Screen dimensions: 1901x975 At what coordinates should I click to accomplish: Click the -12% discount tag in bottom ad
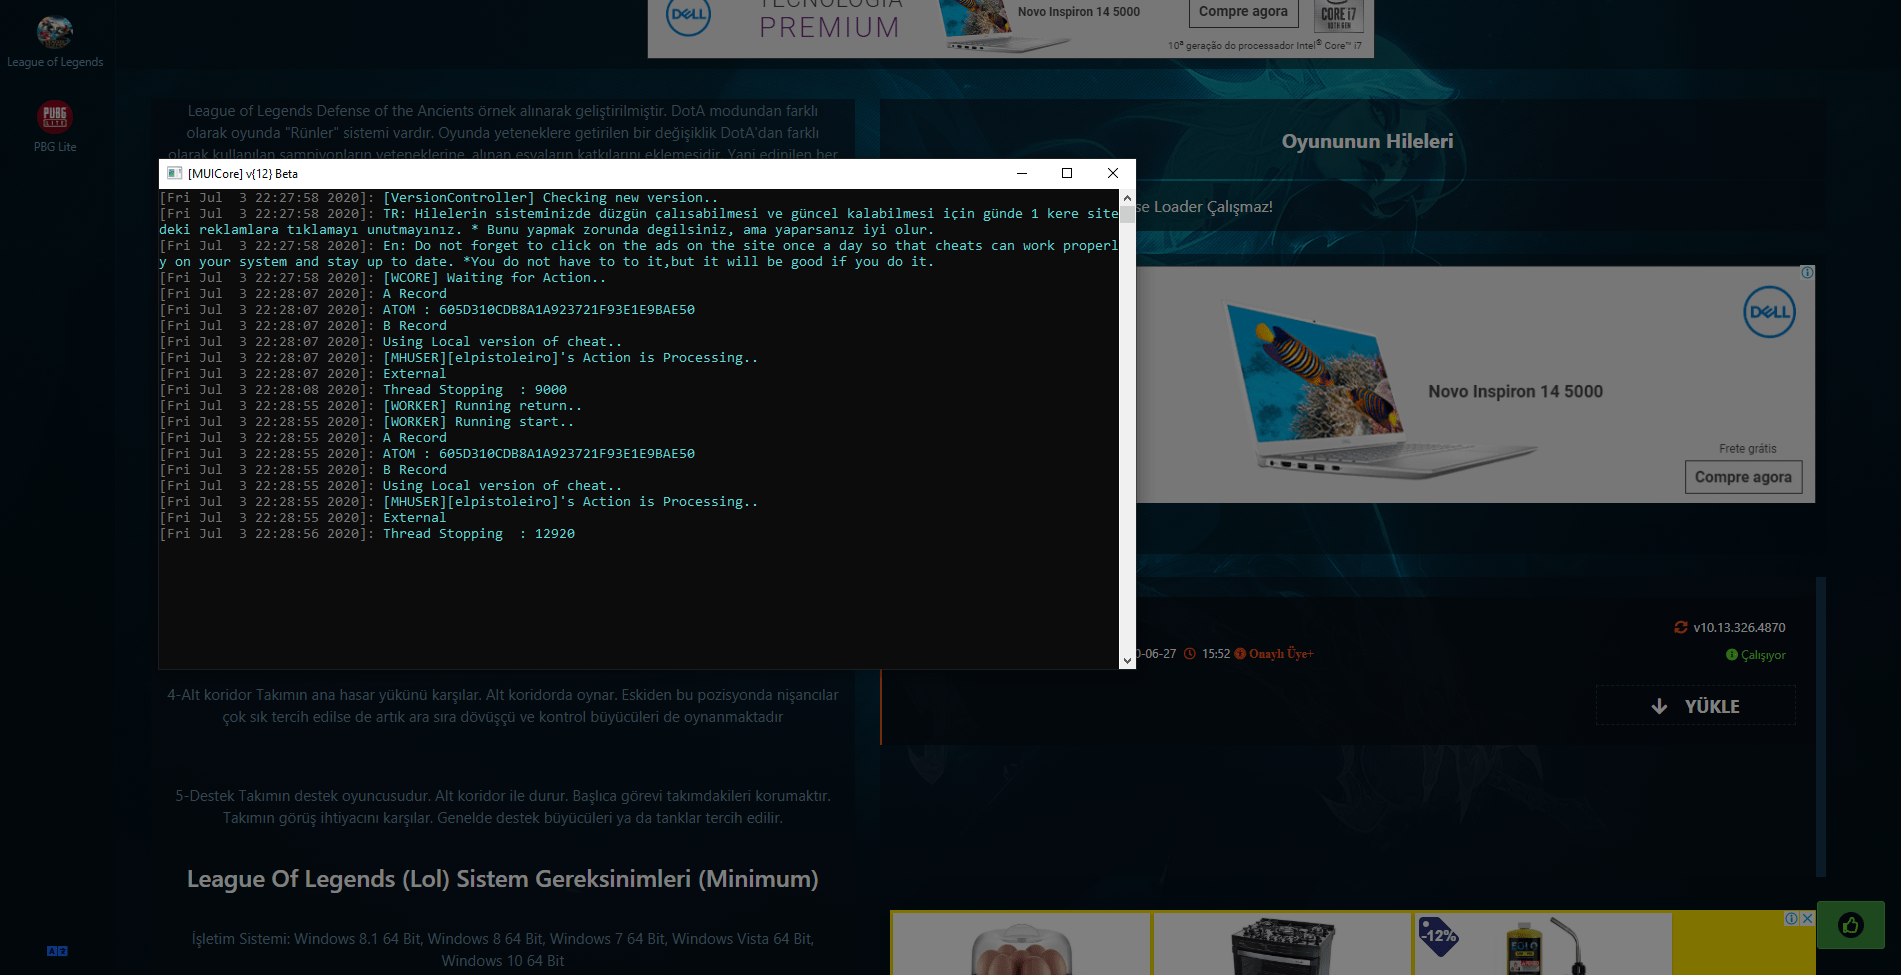[x=1438, y=936]
